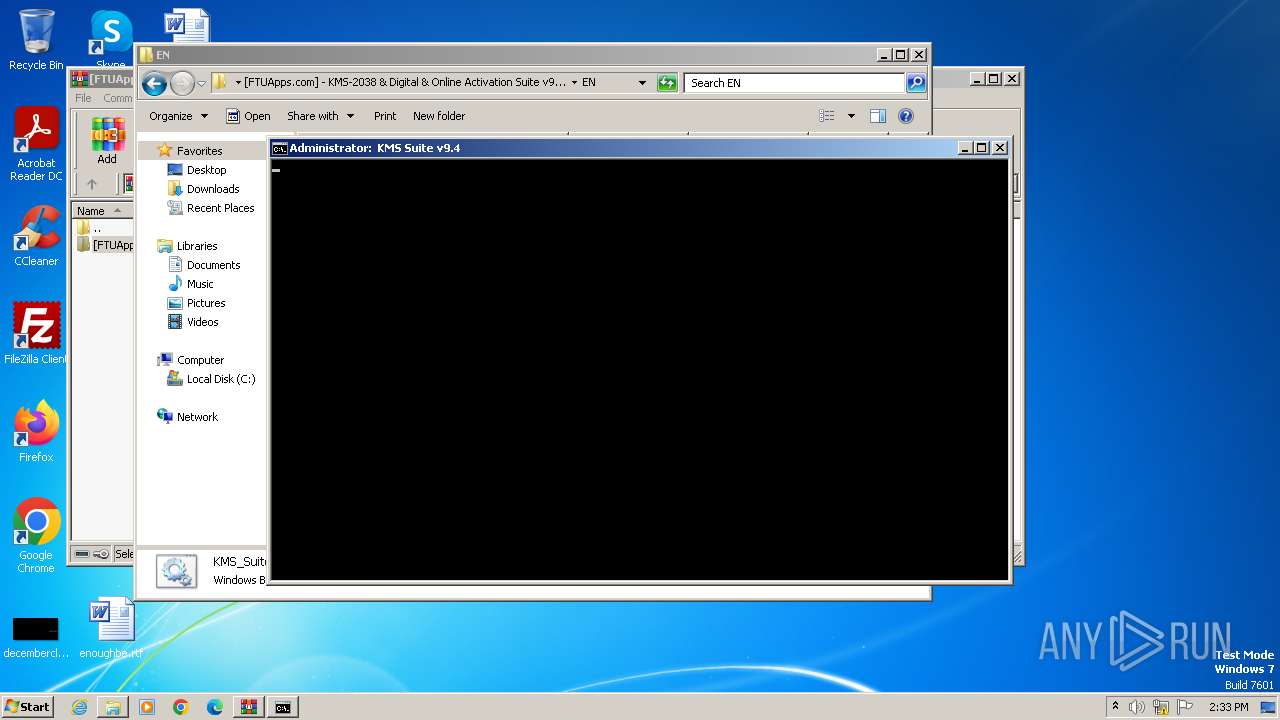This screenshot has width=1280, height=720.
Task: Open the Share with menu
Action: coord(320,116)
